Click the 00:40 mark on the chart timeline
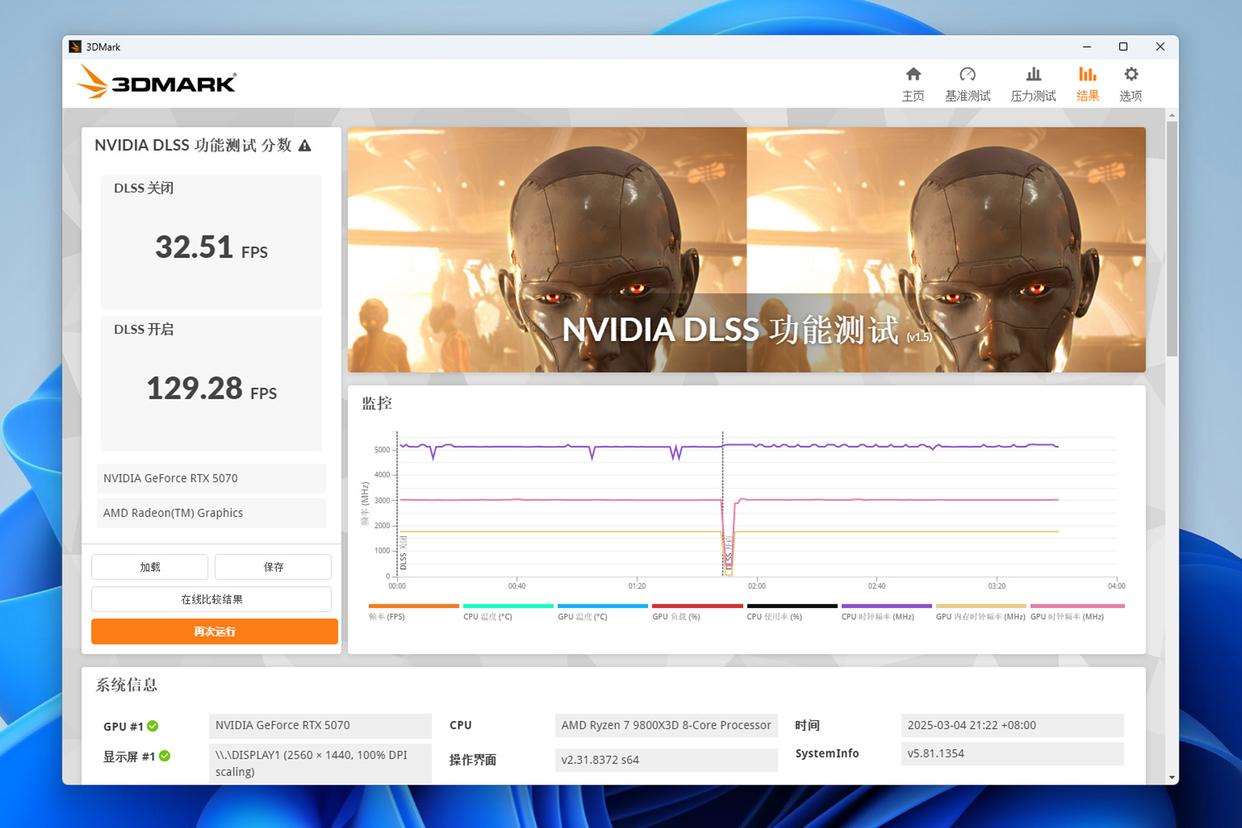The image size is (1242, 828). pyautogui.click(x=517, y=586)
